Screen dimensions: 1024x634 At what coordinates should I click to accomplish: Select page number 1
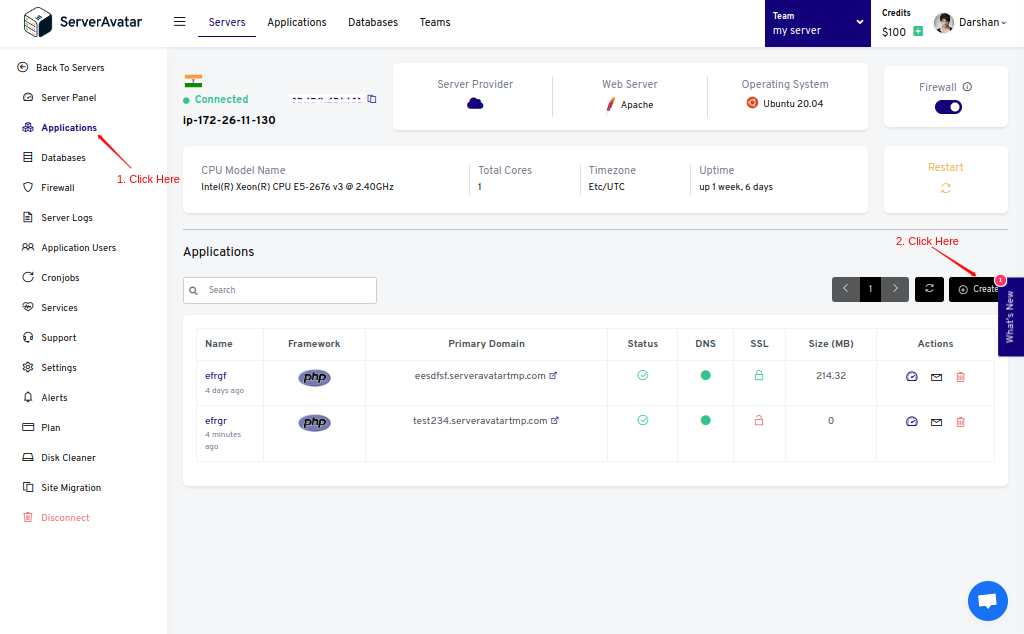coord(871,289)
